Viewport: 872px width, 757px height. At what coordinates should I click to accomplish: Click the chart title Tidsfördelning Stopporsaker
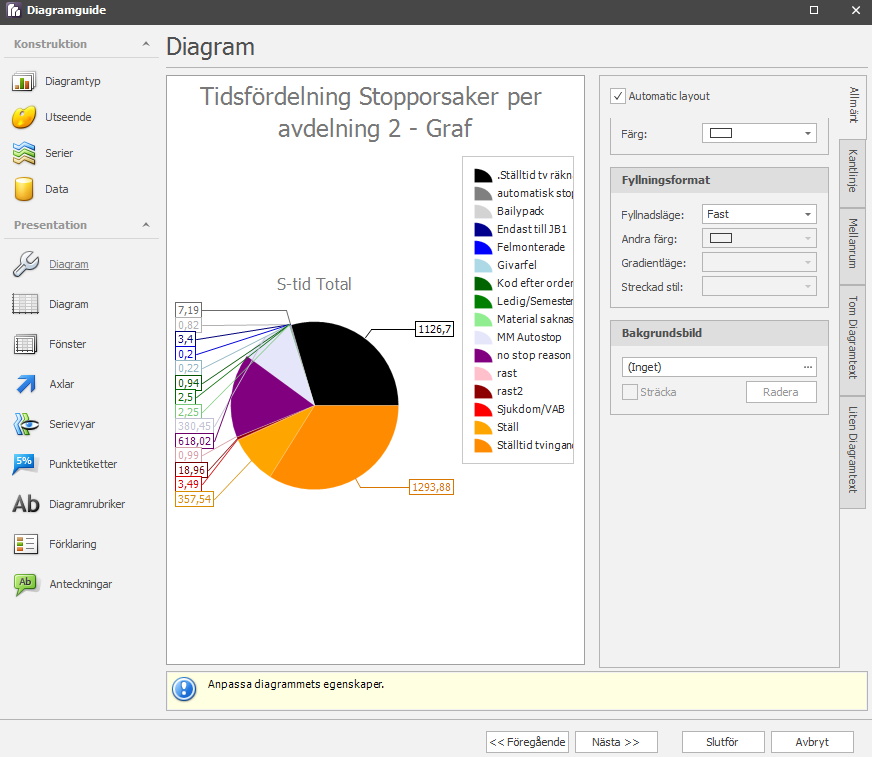371,112
